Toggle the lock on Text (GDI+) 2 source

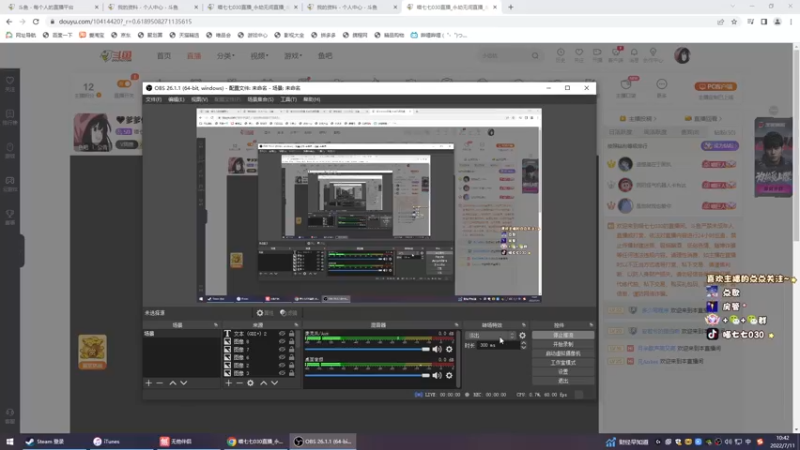pos(292,334)
